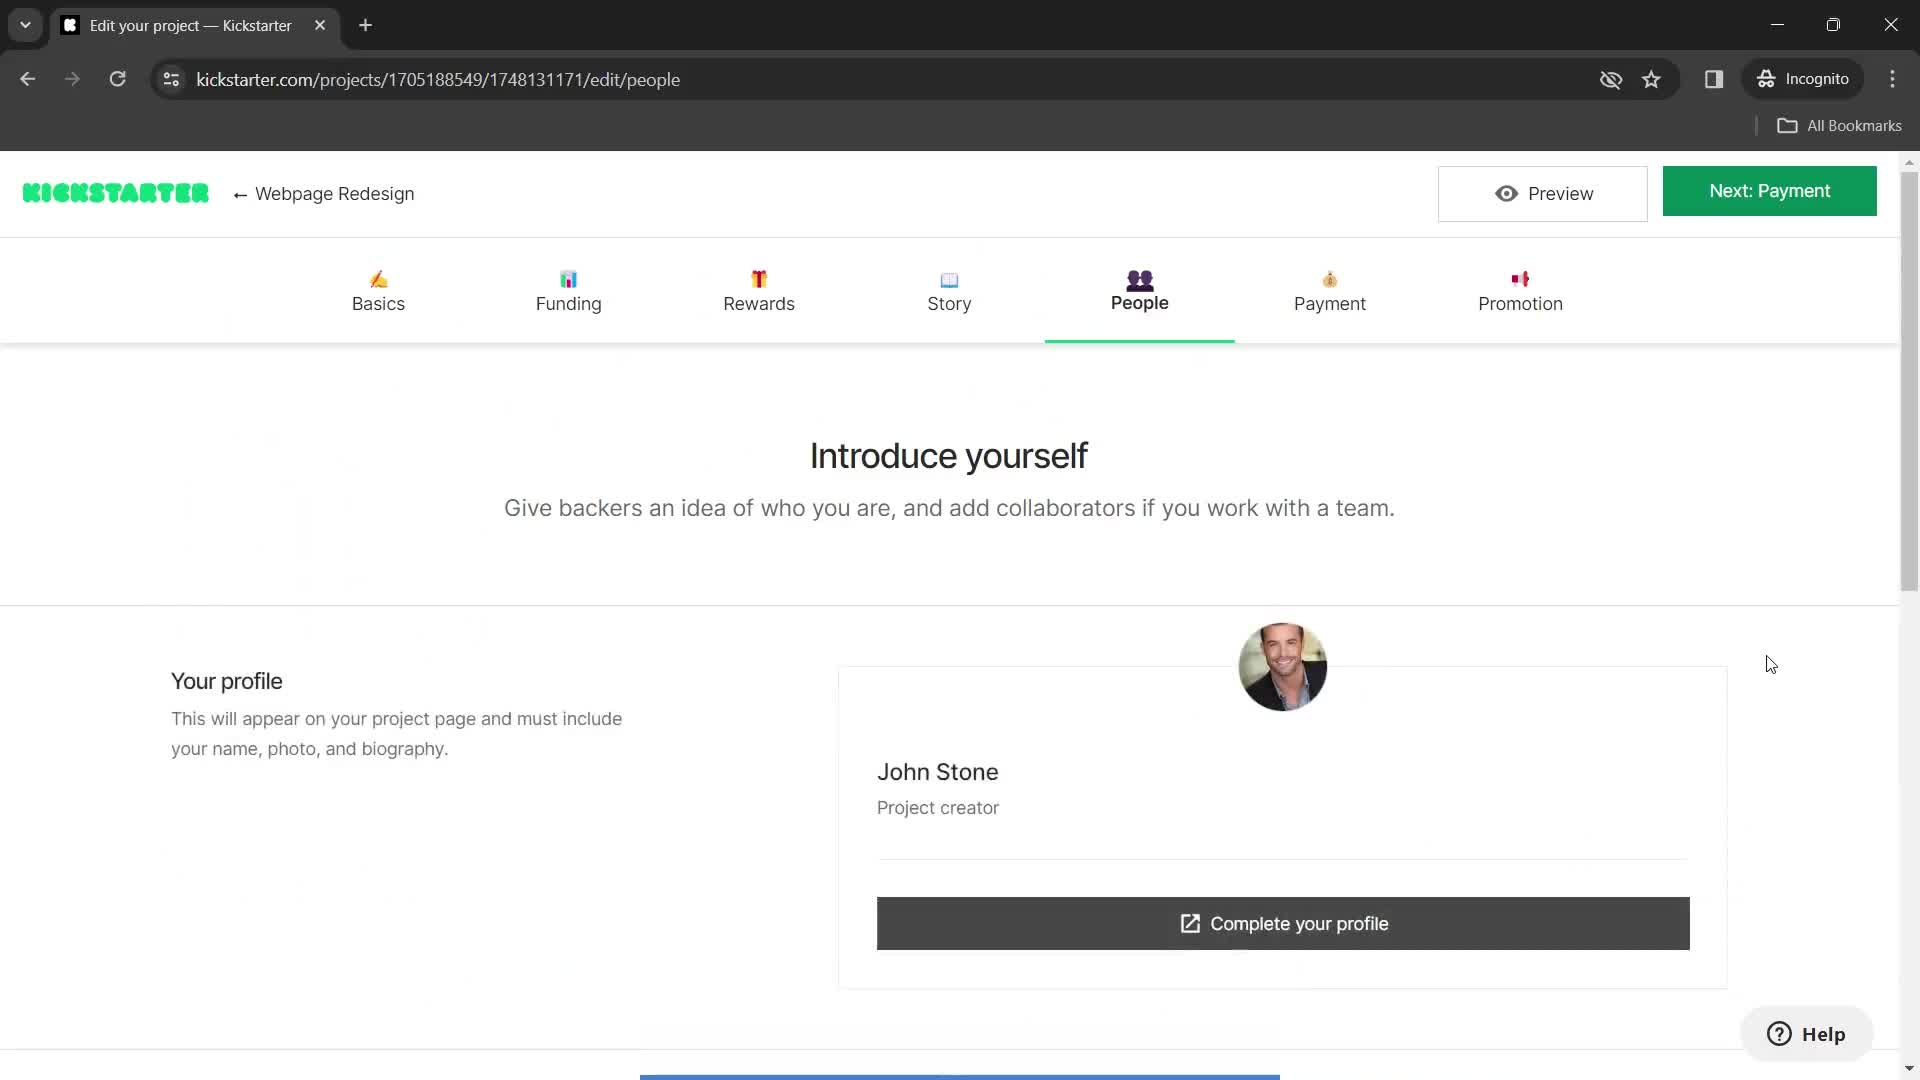Click the back arrow to Webpage Redesign
The height and width of the screenshot is (1080, 1920).
pos(240,194)
